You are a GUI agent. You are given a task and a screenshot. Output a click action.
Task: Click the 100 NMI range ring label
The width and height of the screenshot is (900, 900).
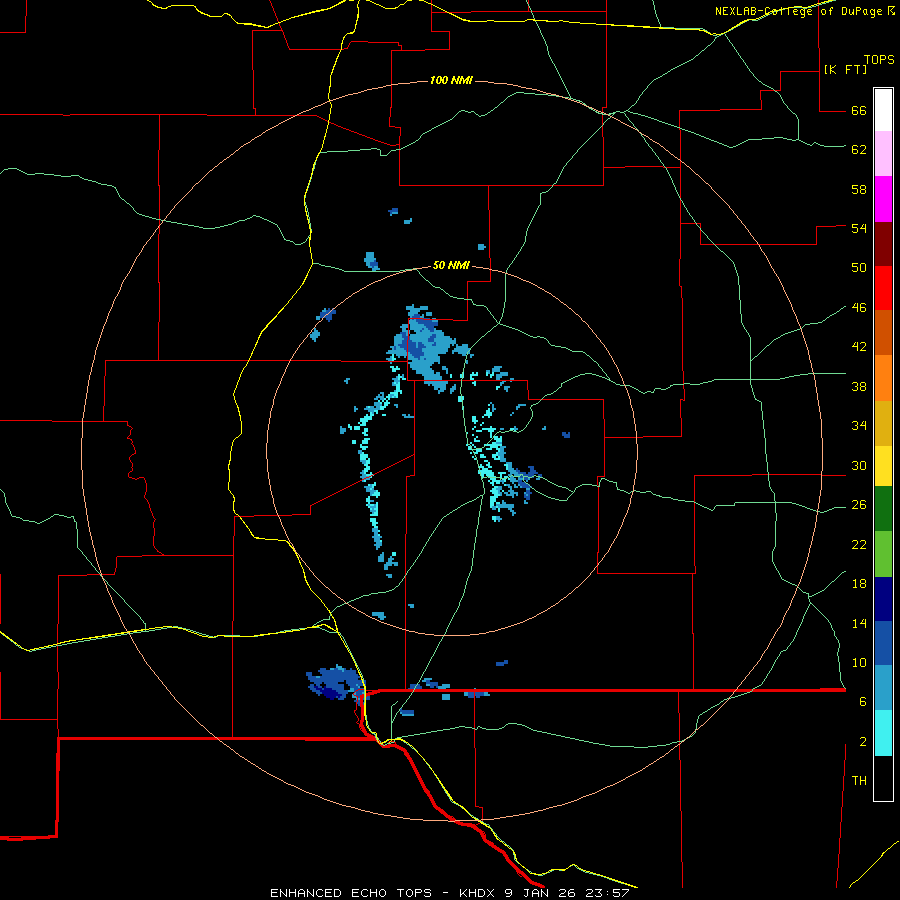pyautogui.click(x=451, y=80)
